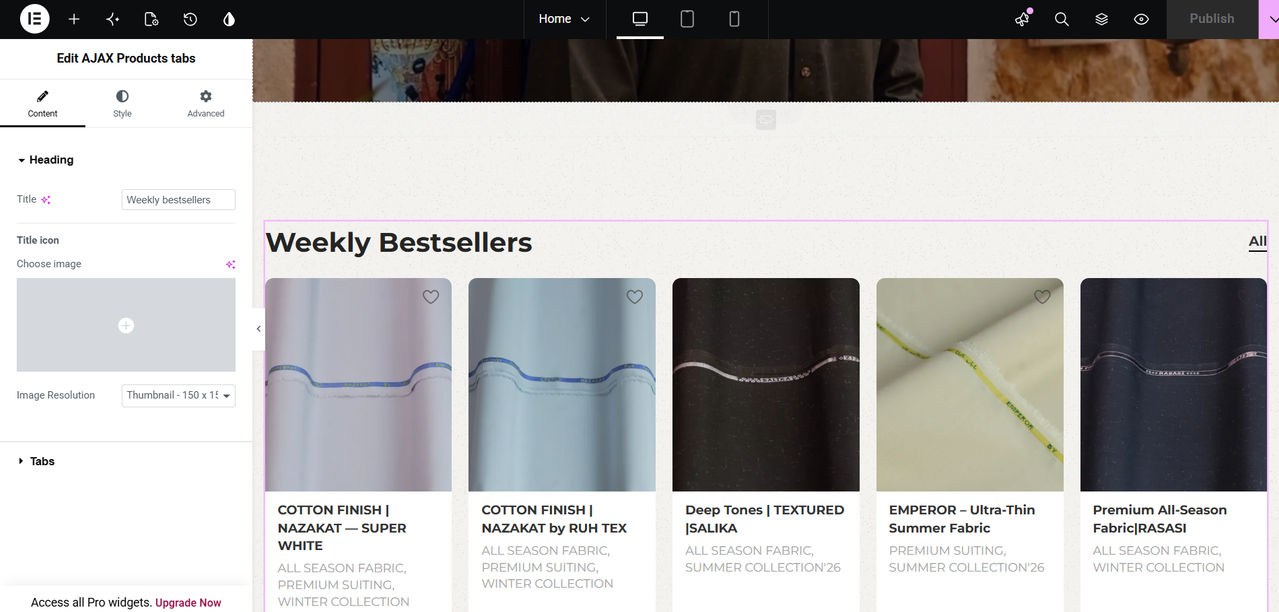1279x612 pixels.
Task: Switch to mobile responsive view
Action: [x=734, y=19]
